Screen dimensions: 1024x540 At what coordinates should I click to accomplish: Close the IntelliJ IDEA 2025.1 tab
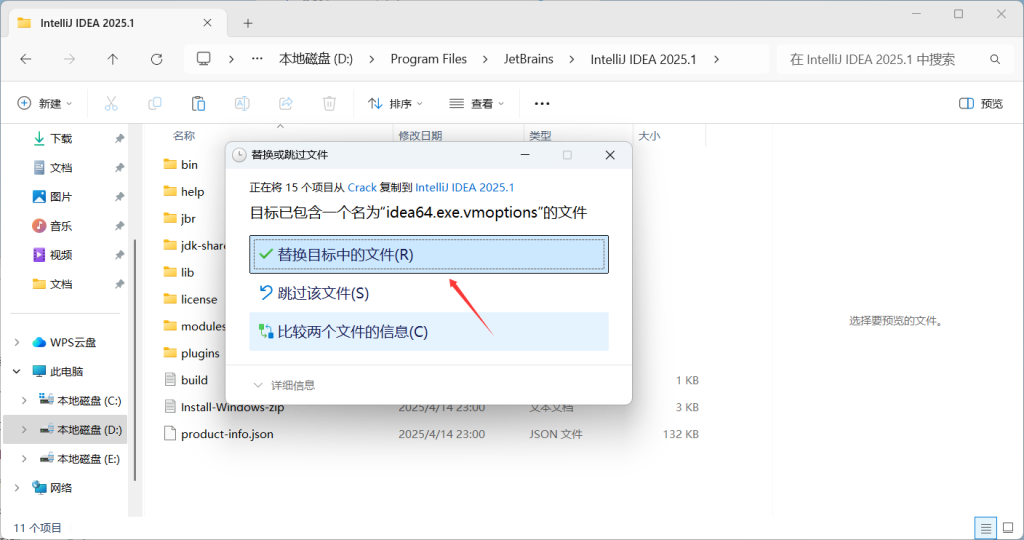point(207,23)
